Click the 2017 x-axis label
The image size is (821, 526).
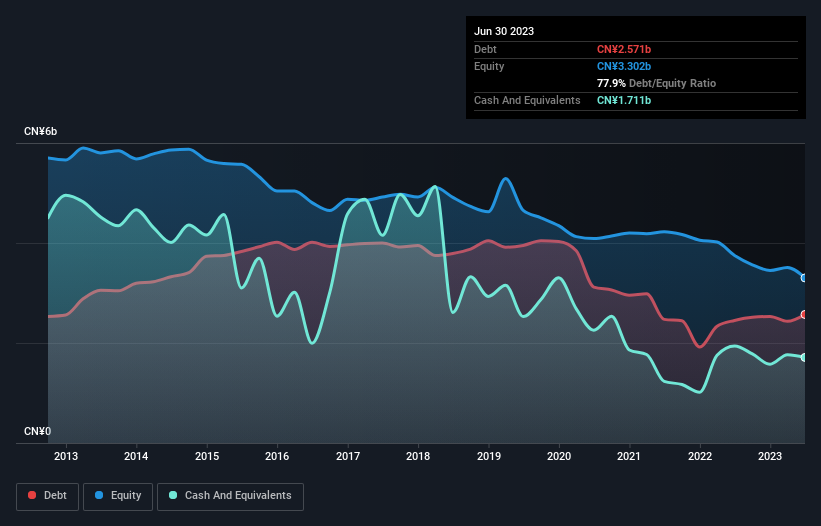348,456
